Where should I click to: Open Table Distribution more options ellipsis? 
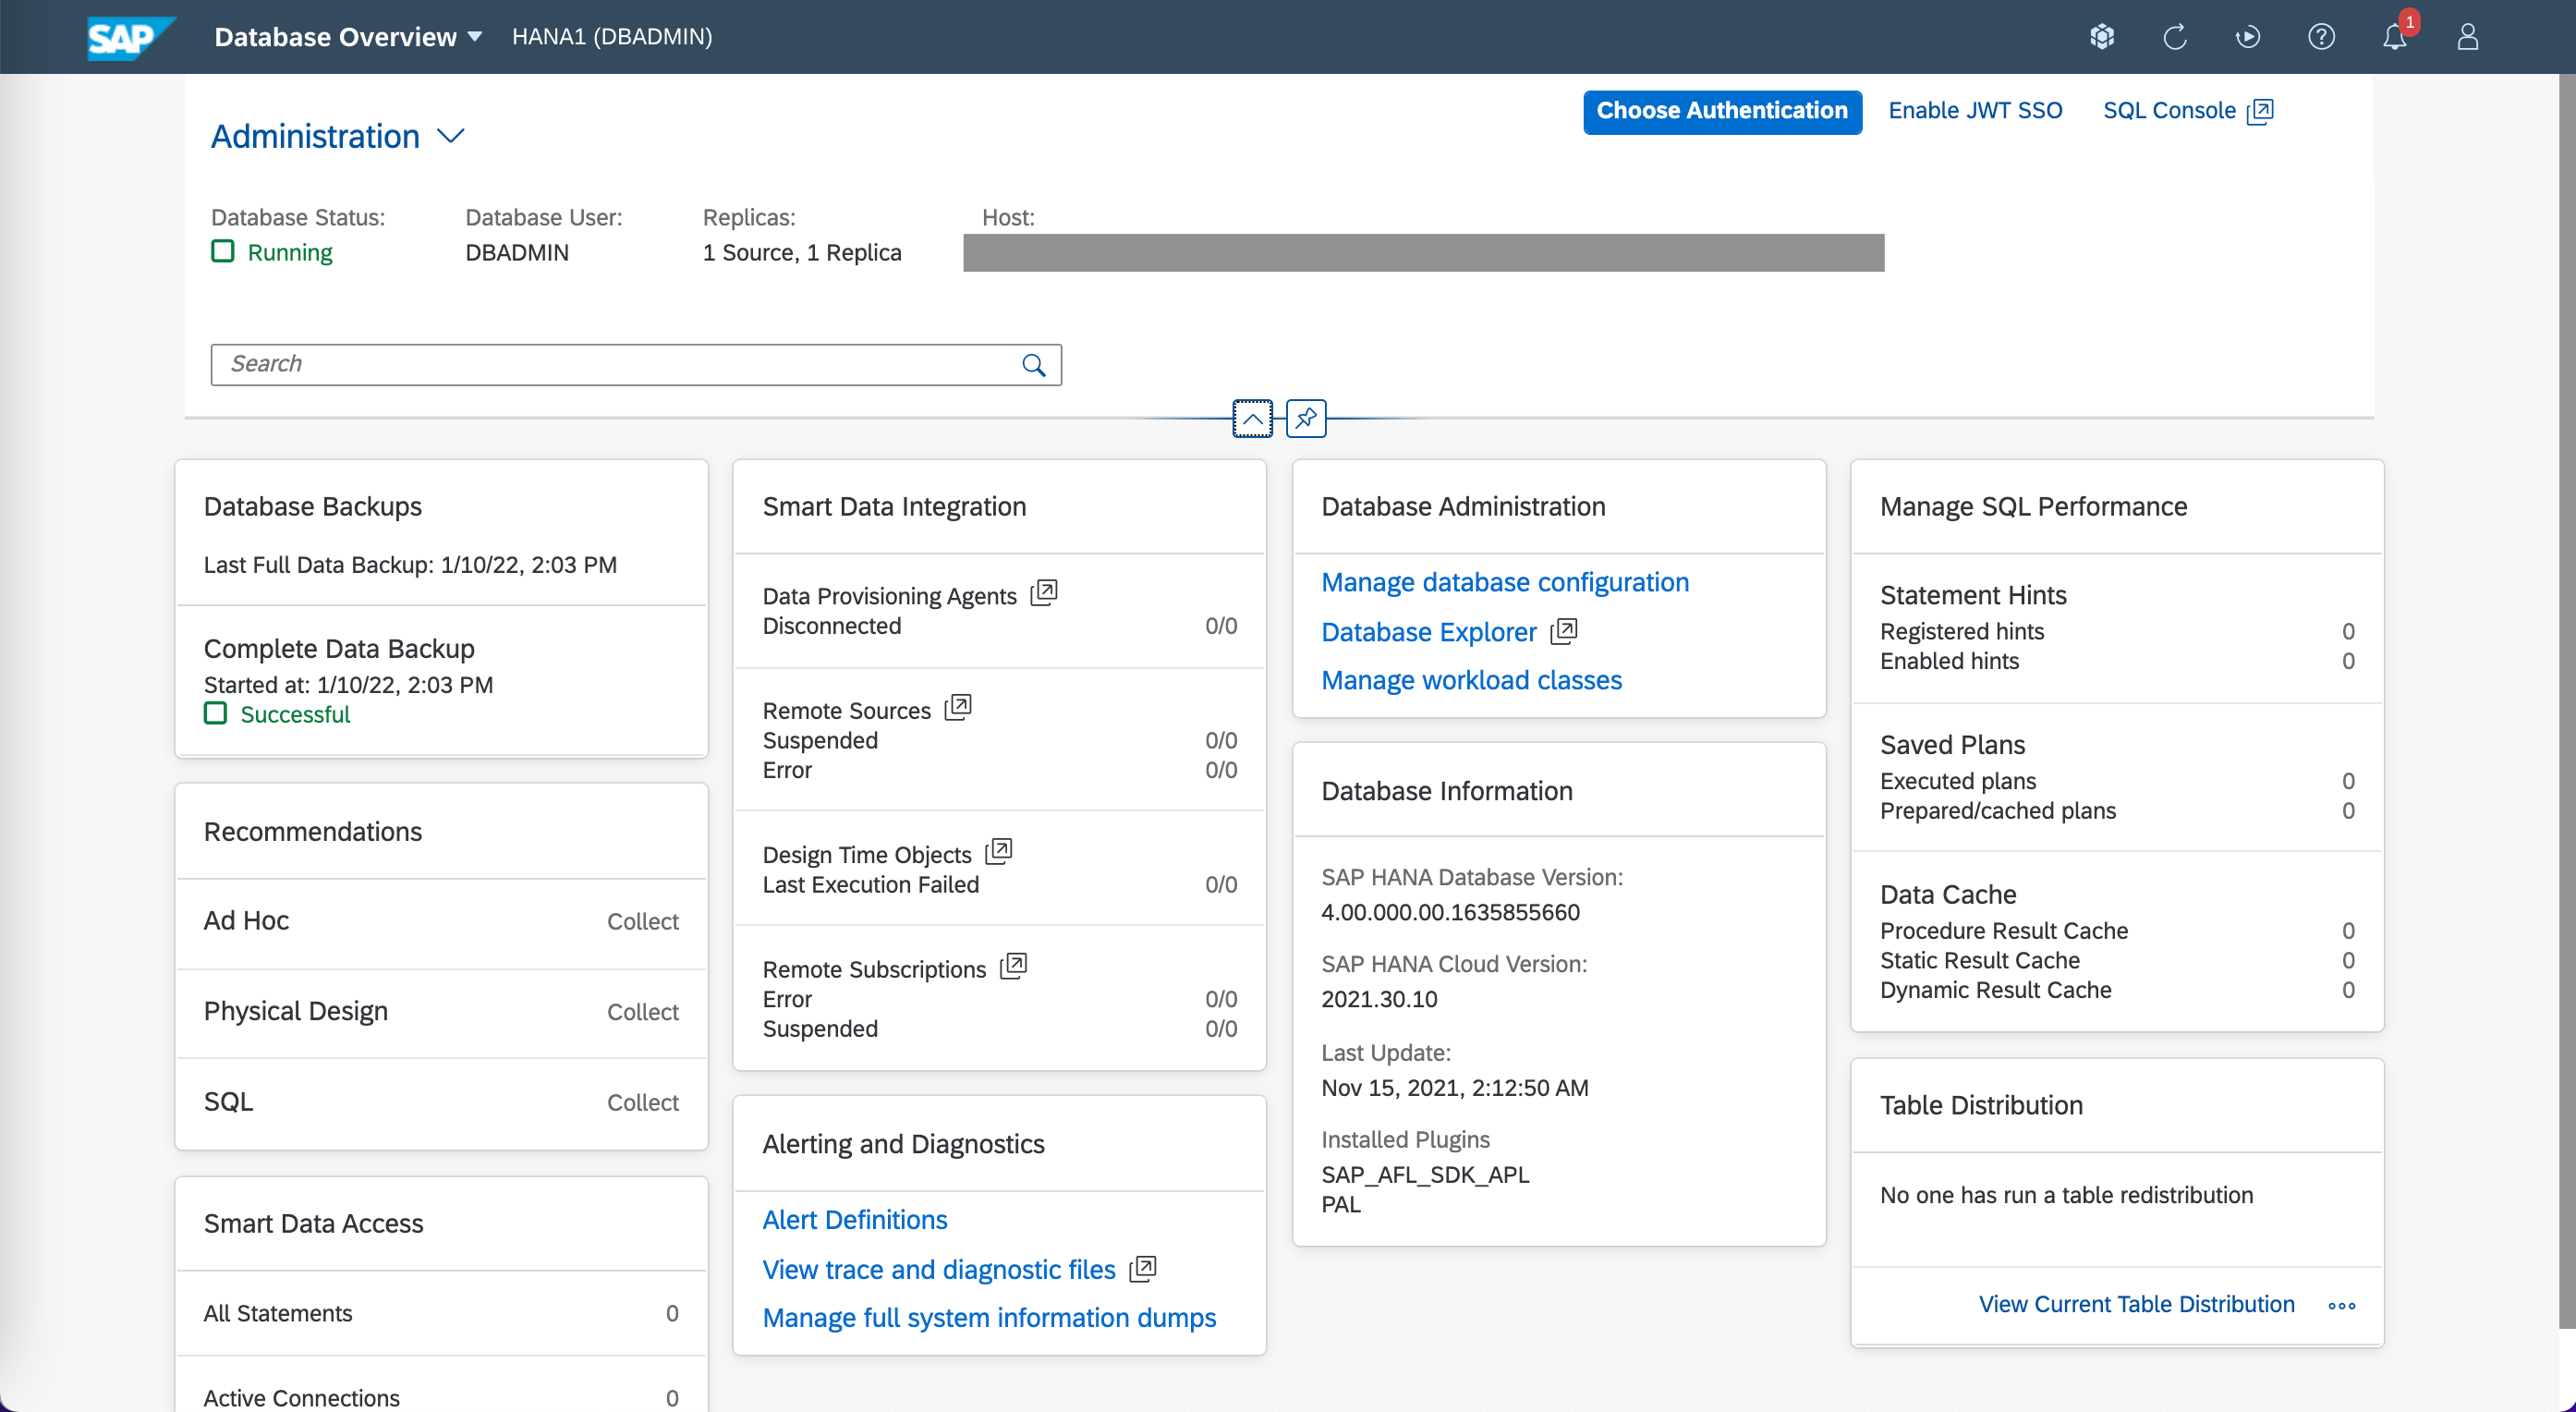(x=2342, y=1305)
